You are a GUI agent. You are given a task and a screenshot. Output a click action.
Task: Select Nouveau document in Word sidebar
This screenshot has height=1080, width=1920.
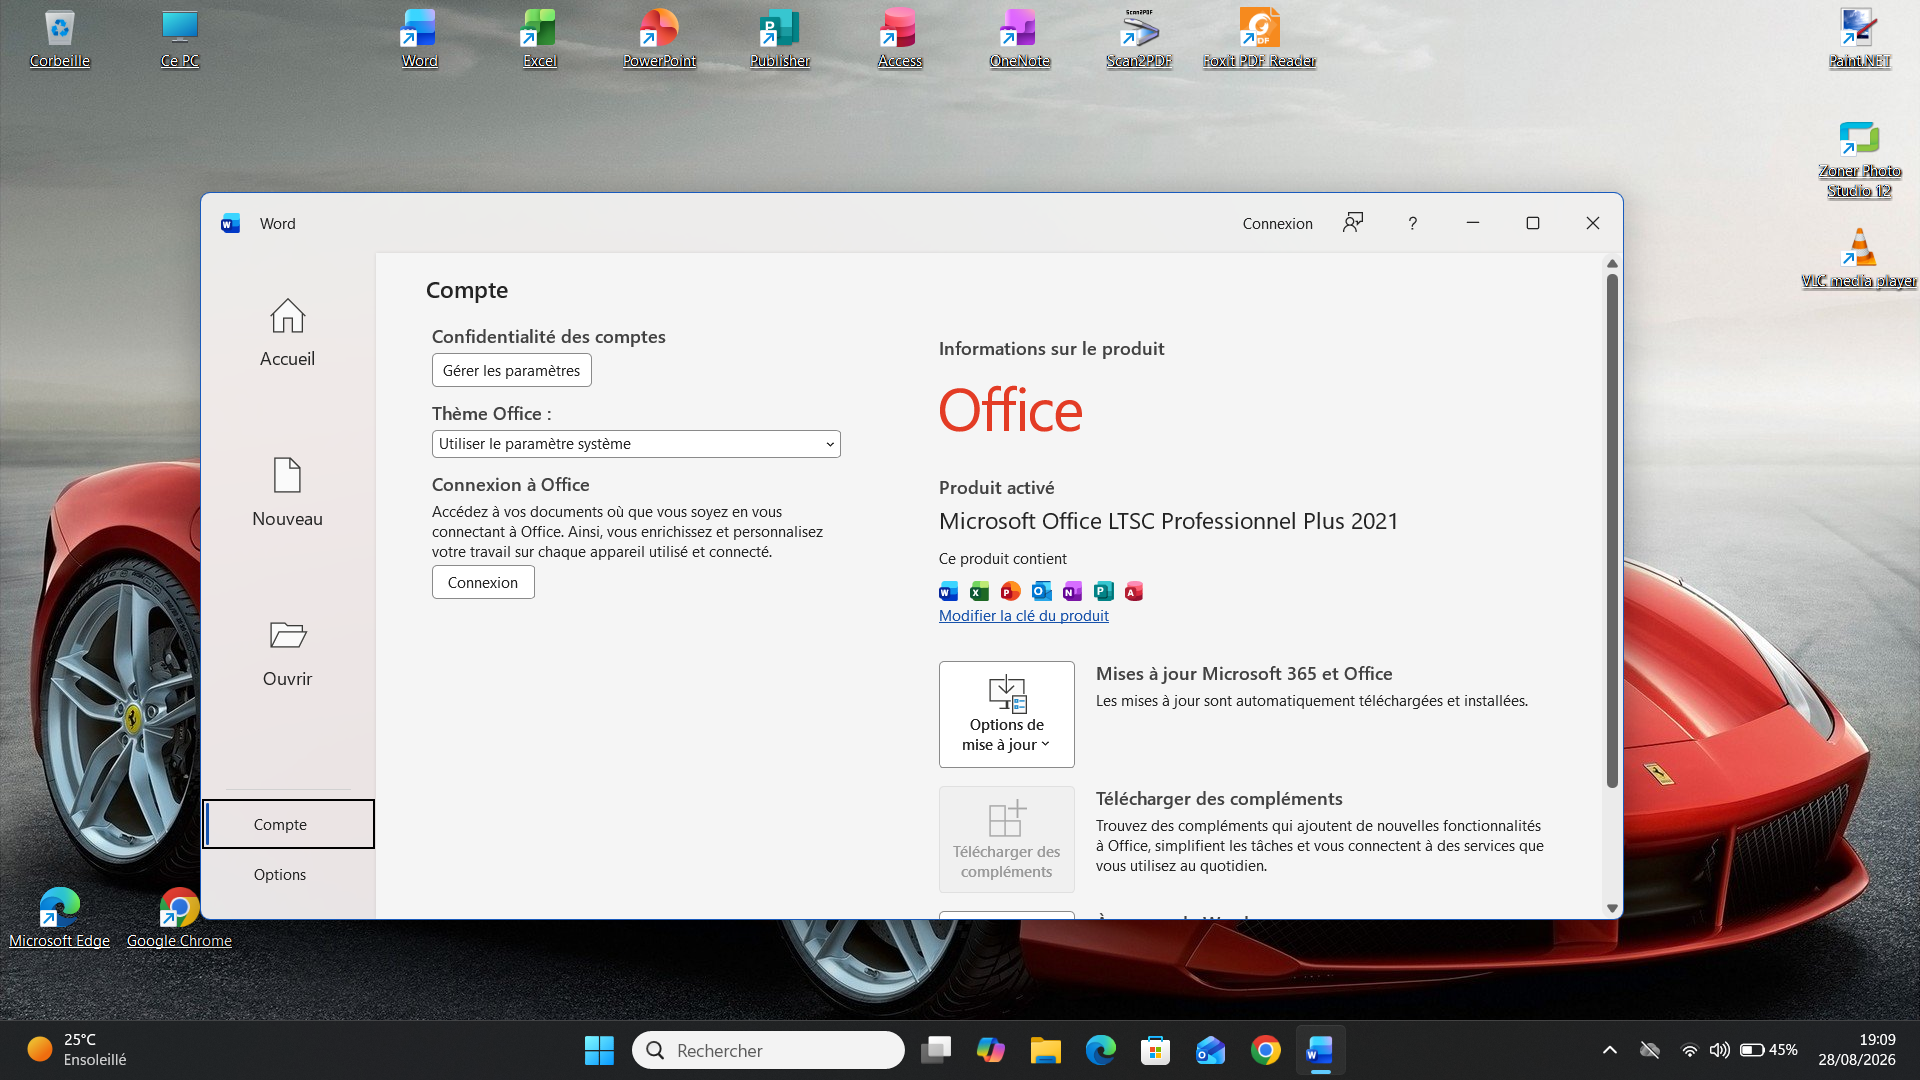[287, 493]
